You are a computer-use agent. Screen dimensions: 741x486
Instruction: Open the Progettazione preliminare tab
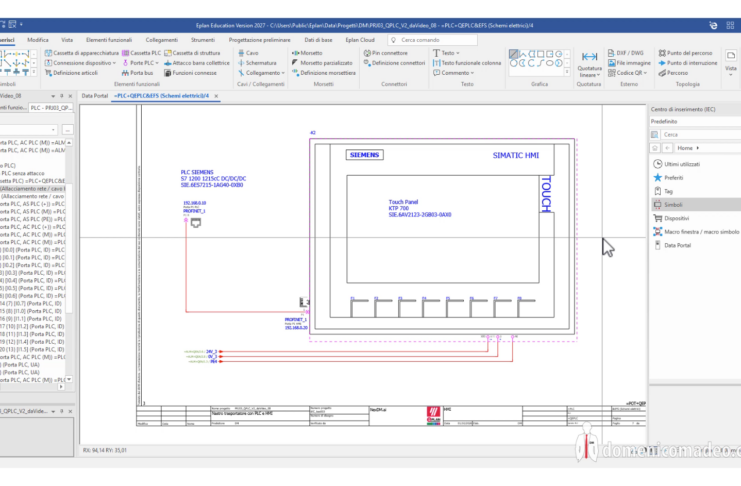(259, 40)
